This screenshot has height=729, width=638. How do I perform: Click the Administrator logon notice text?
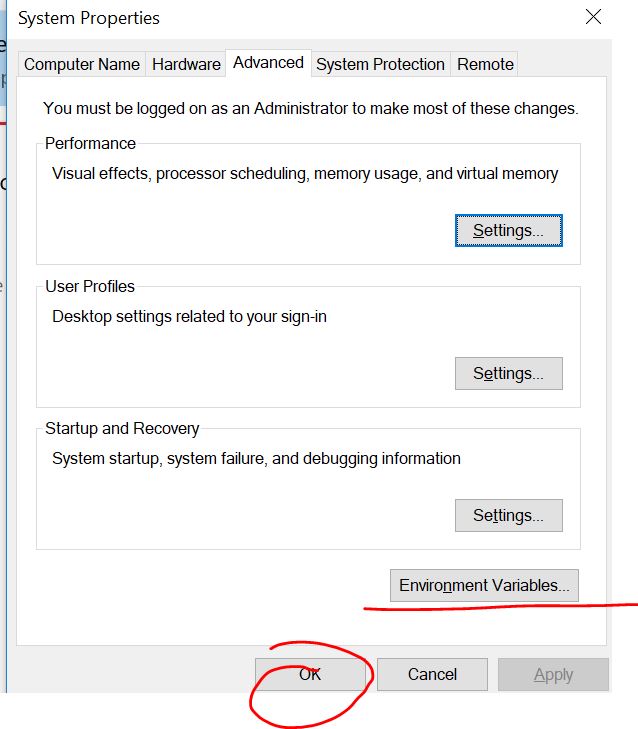(311, 108)
